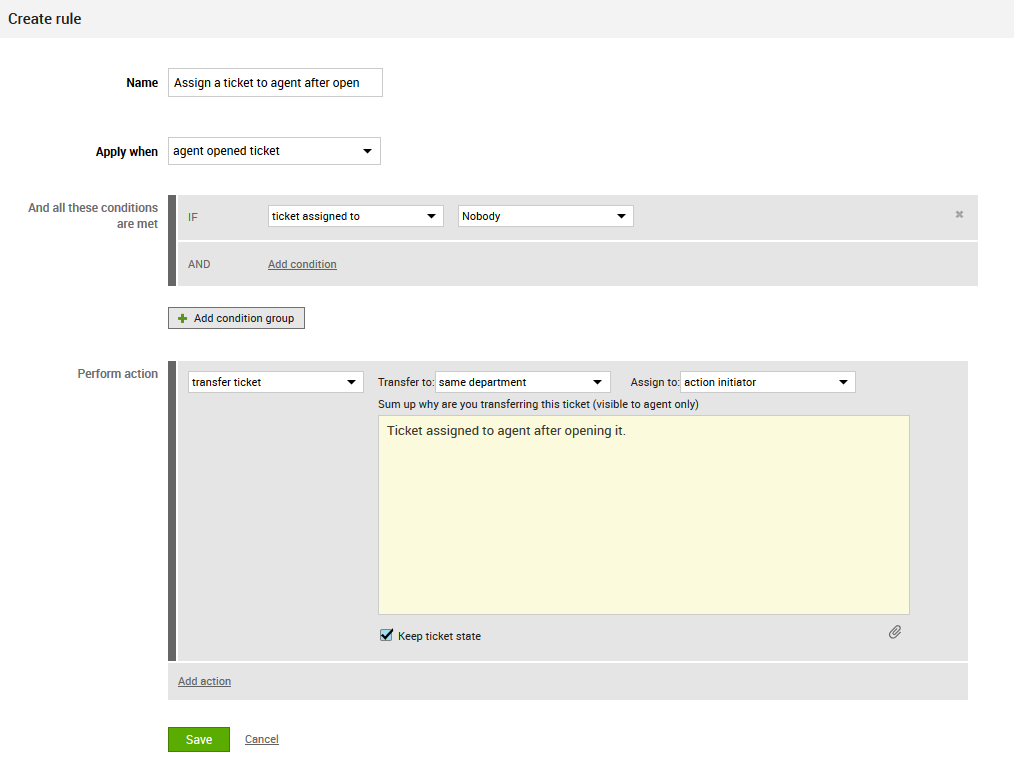The image size is (1014, 775).
Task: Expand the 'ticket assigned to' condition dropdown
Action: pos(355,216)
